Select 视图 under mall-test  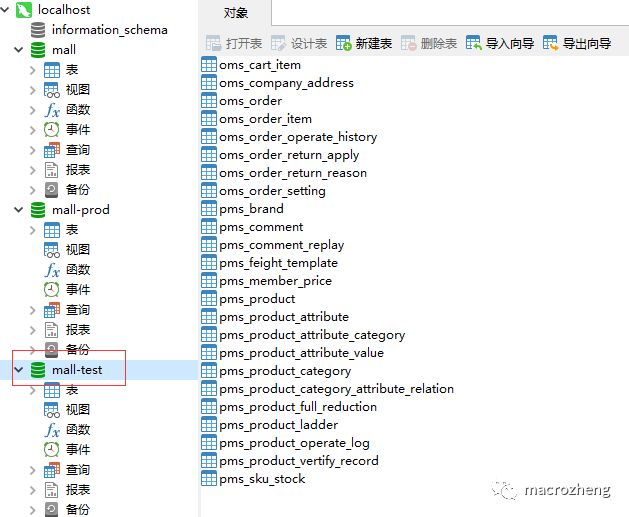78,410
